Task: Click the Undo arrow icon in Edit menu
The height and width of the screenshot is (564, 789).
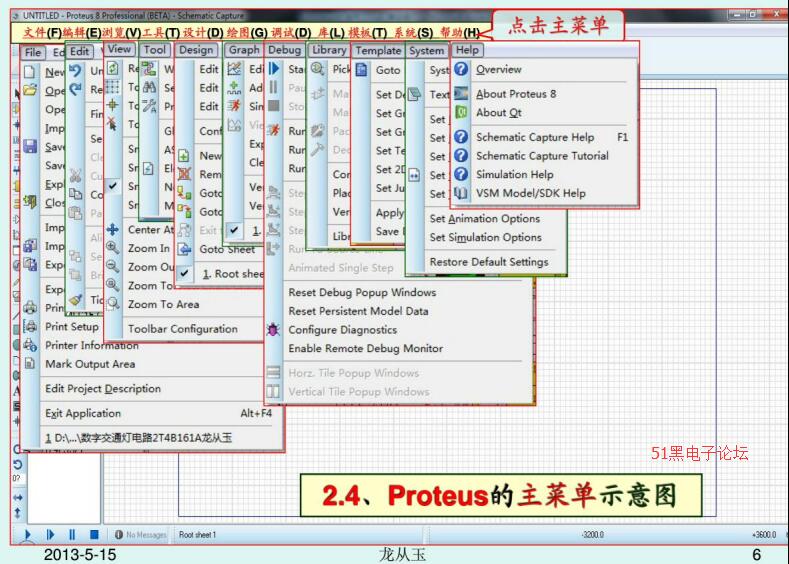Action: coord(75,70)
